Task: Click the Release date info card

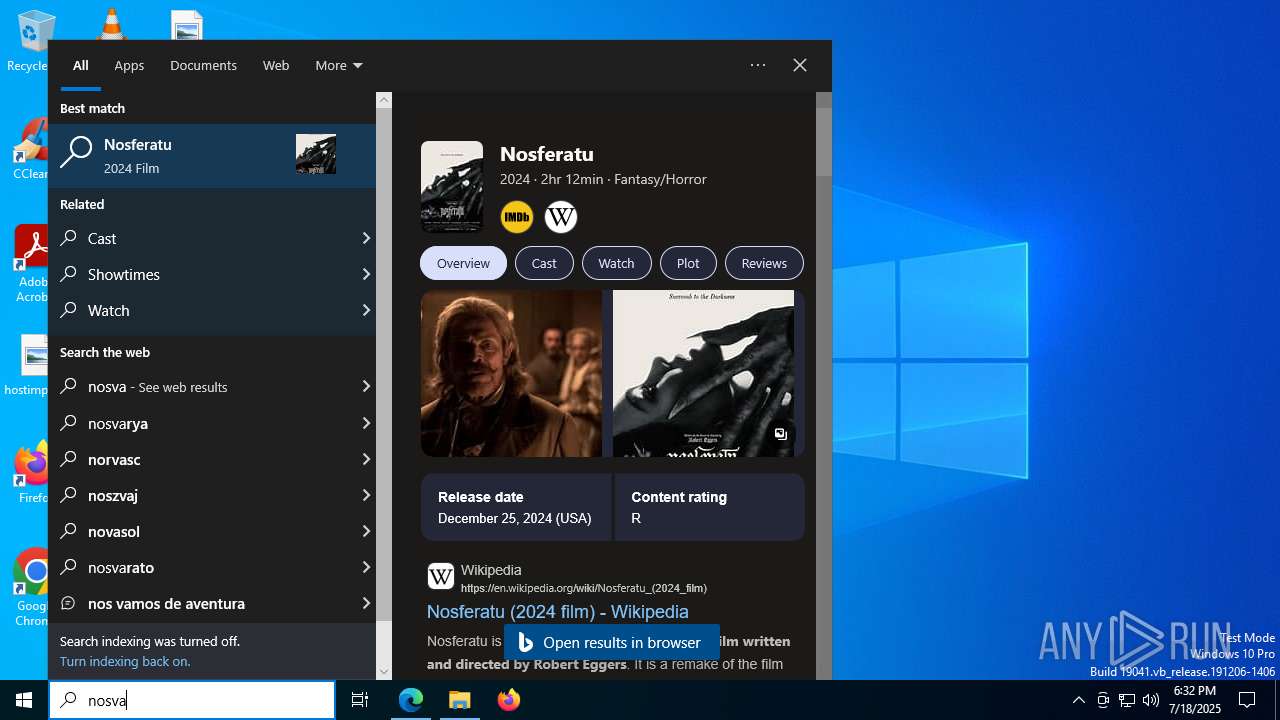Action: point(516,507)
